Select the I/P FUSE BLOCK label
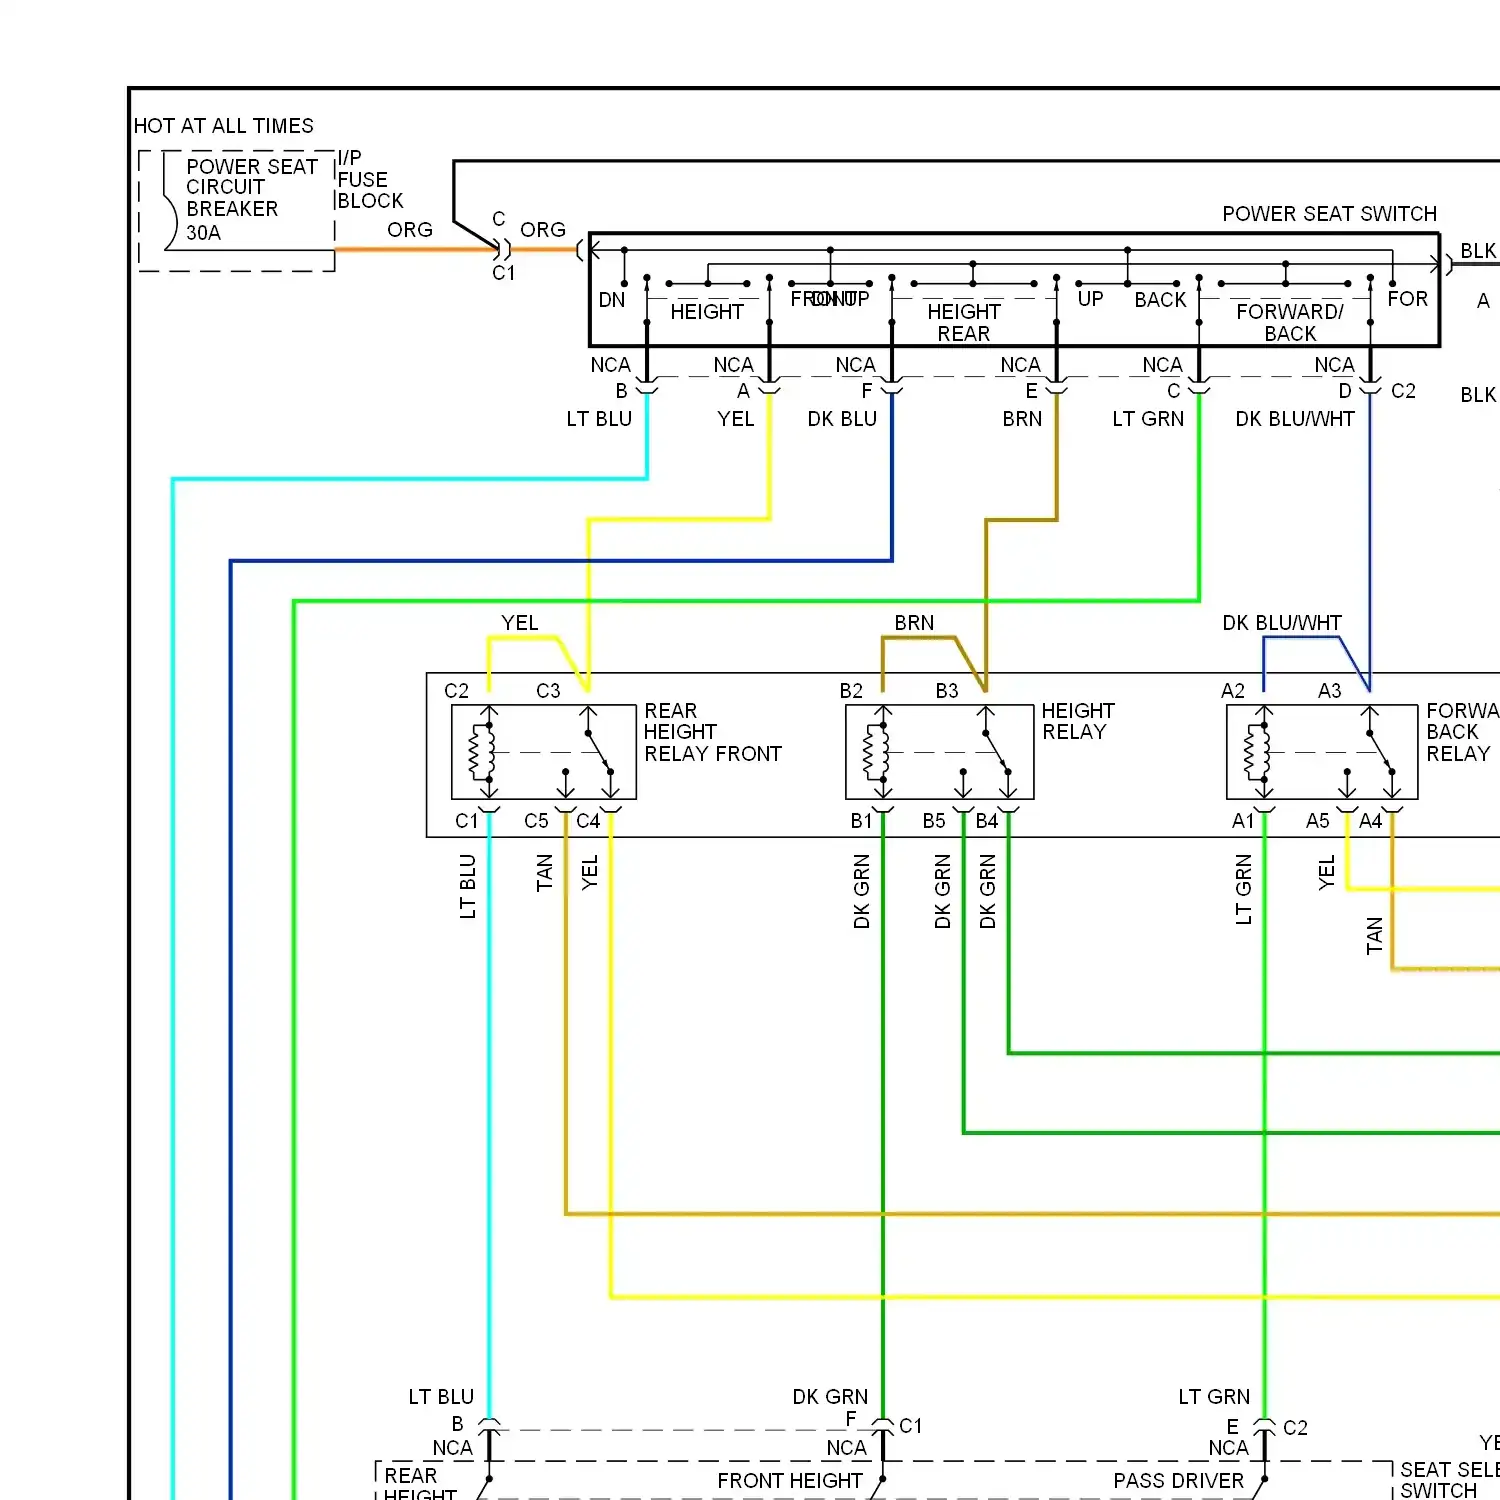The height and width of the screenshot is (1500, 1500). 369,180
